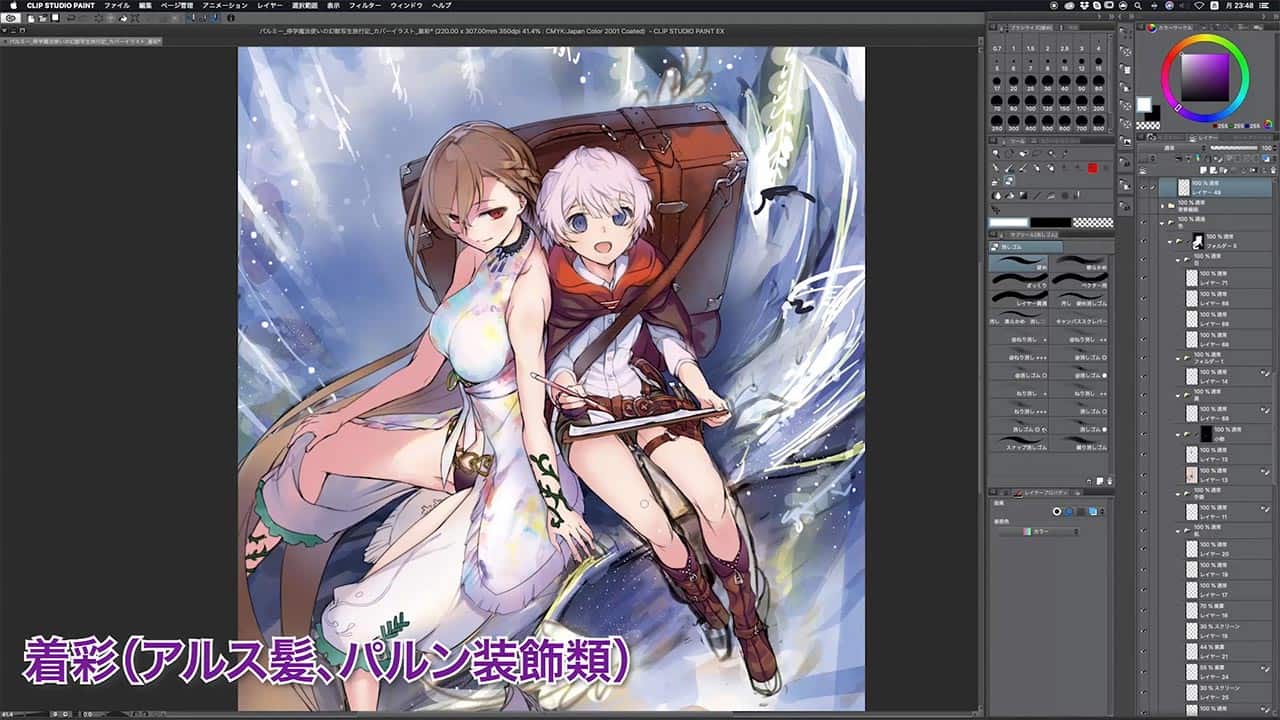The image size is (1280, 720).
Task: Open the 編集 menu
Action: coord(146,5)
